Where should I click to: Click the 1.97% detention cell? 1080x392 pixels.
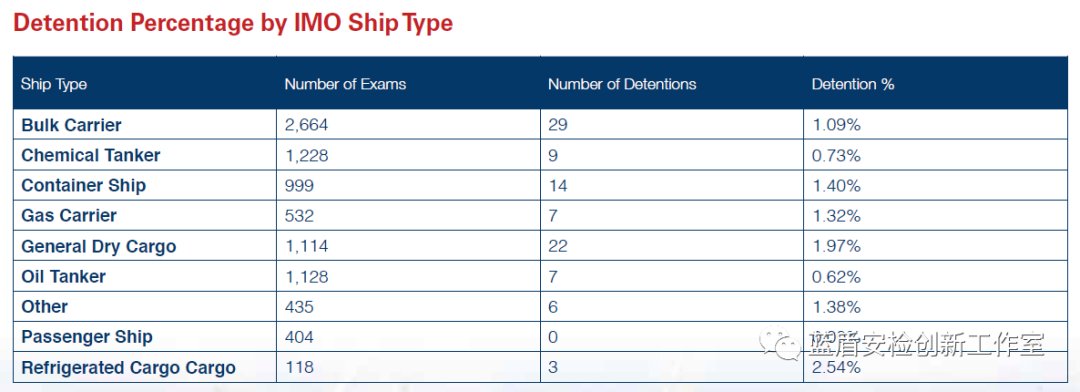[x=935, y=247]
